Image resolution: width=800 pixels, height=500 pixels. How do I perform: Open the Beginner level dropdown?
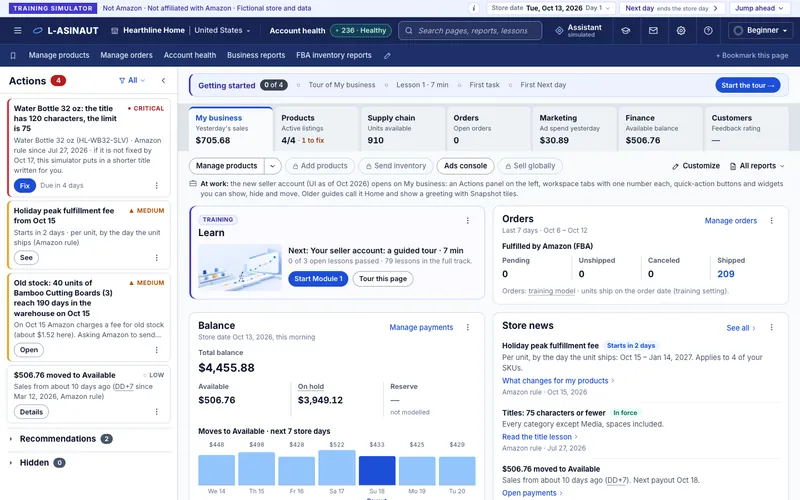pyautogui.click(x=761, y=31)
